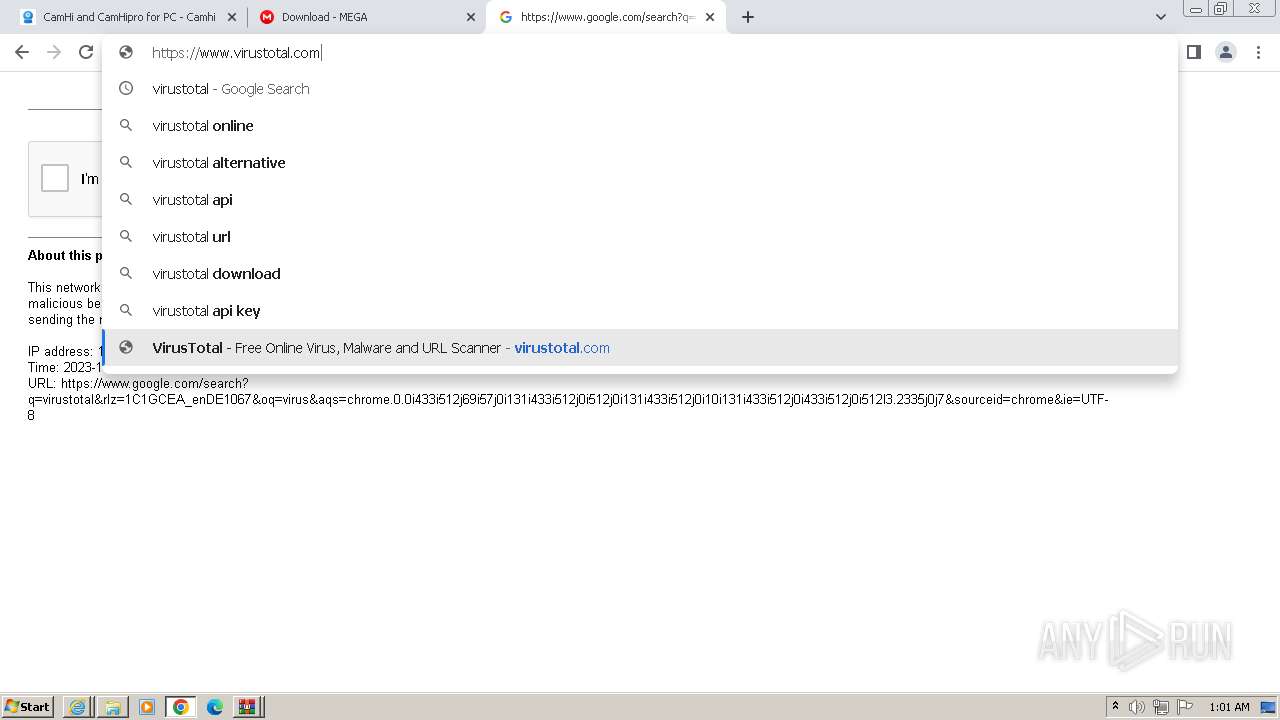Open File Explorer folder taskbar icon
The image size is (1280, 720).
tap(112, 707)
